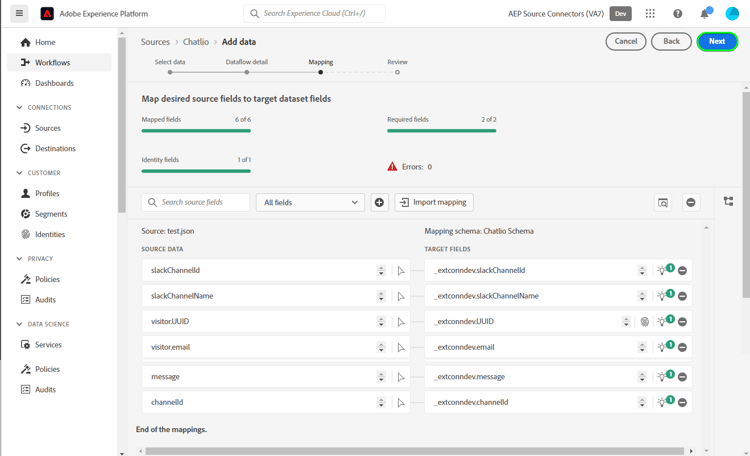The height and width of the screenshot is (456, 750).
Task: Show recommendations lightbulb for _extconndev.message
Action: click(662, 377)
